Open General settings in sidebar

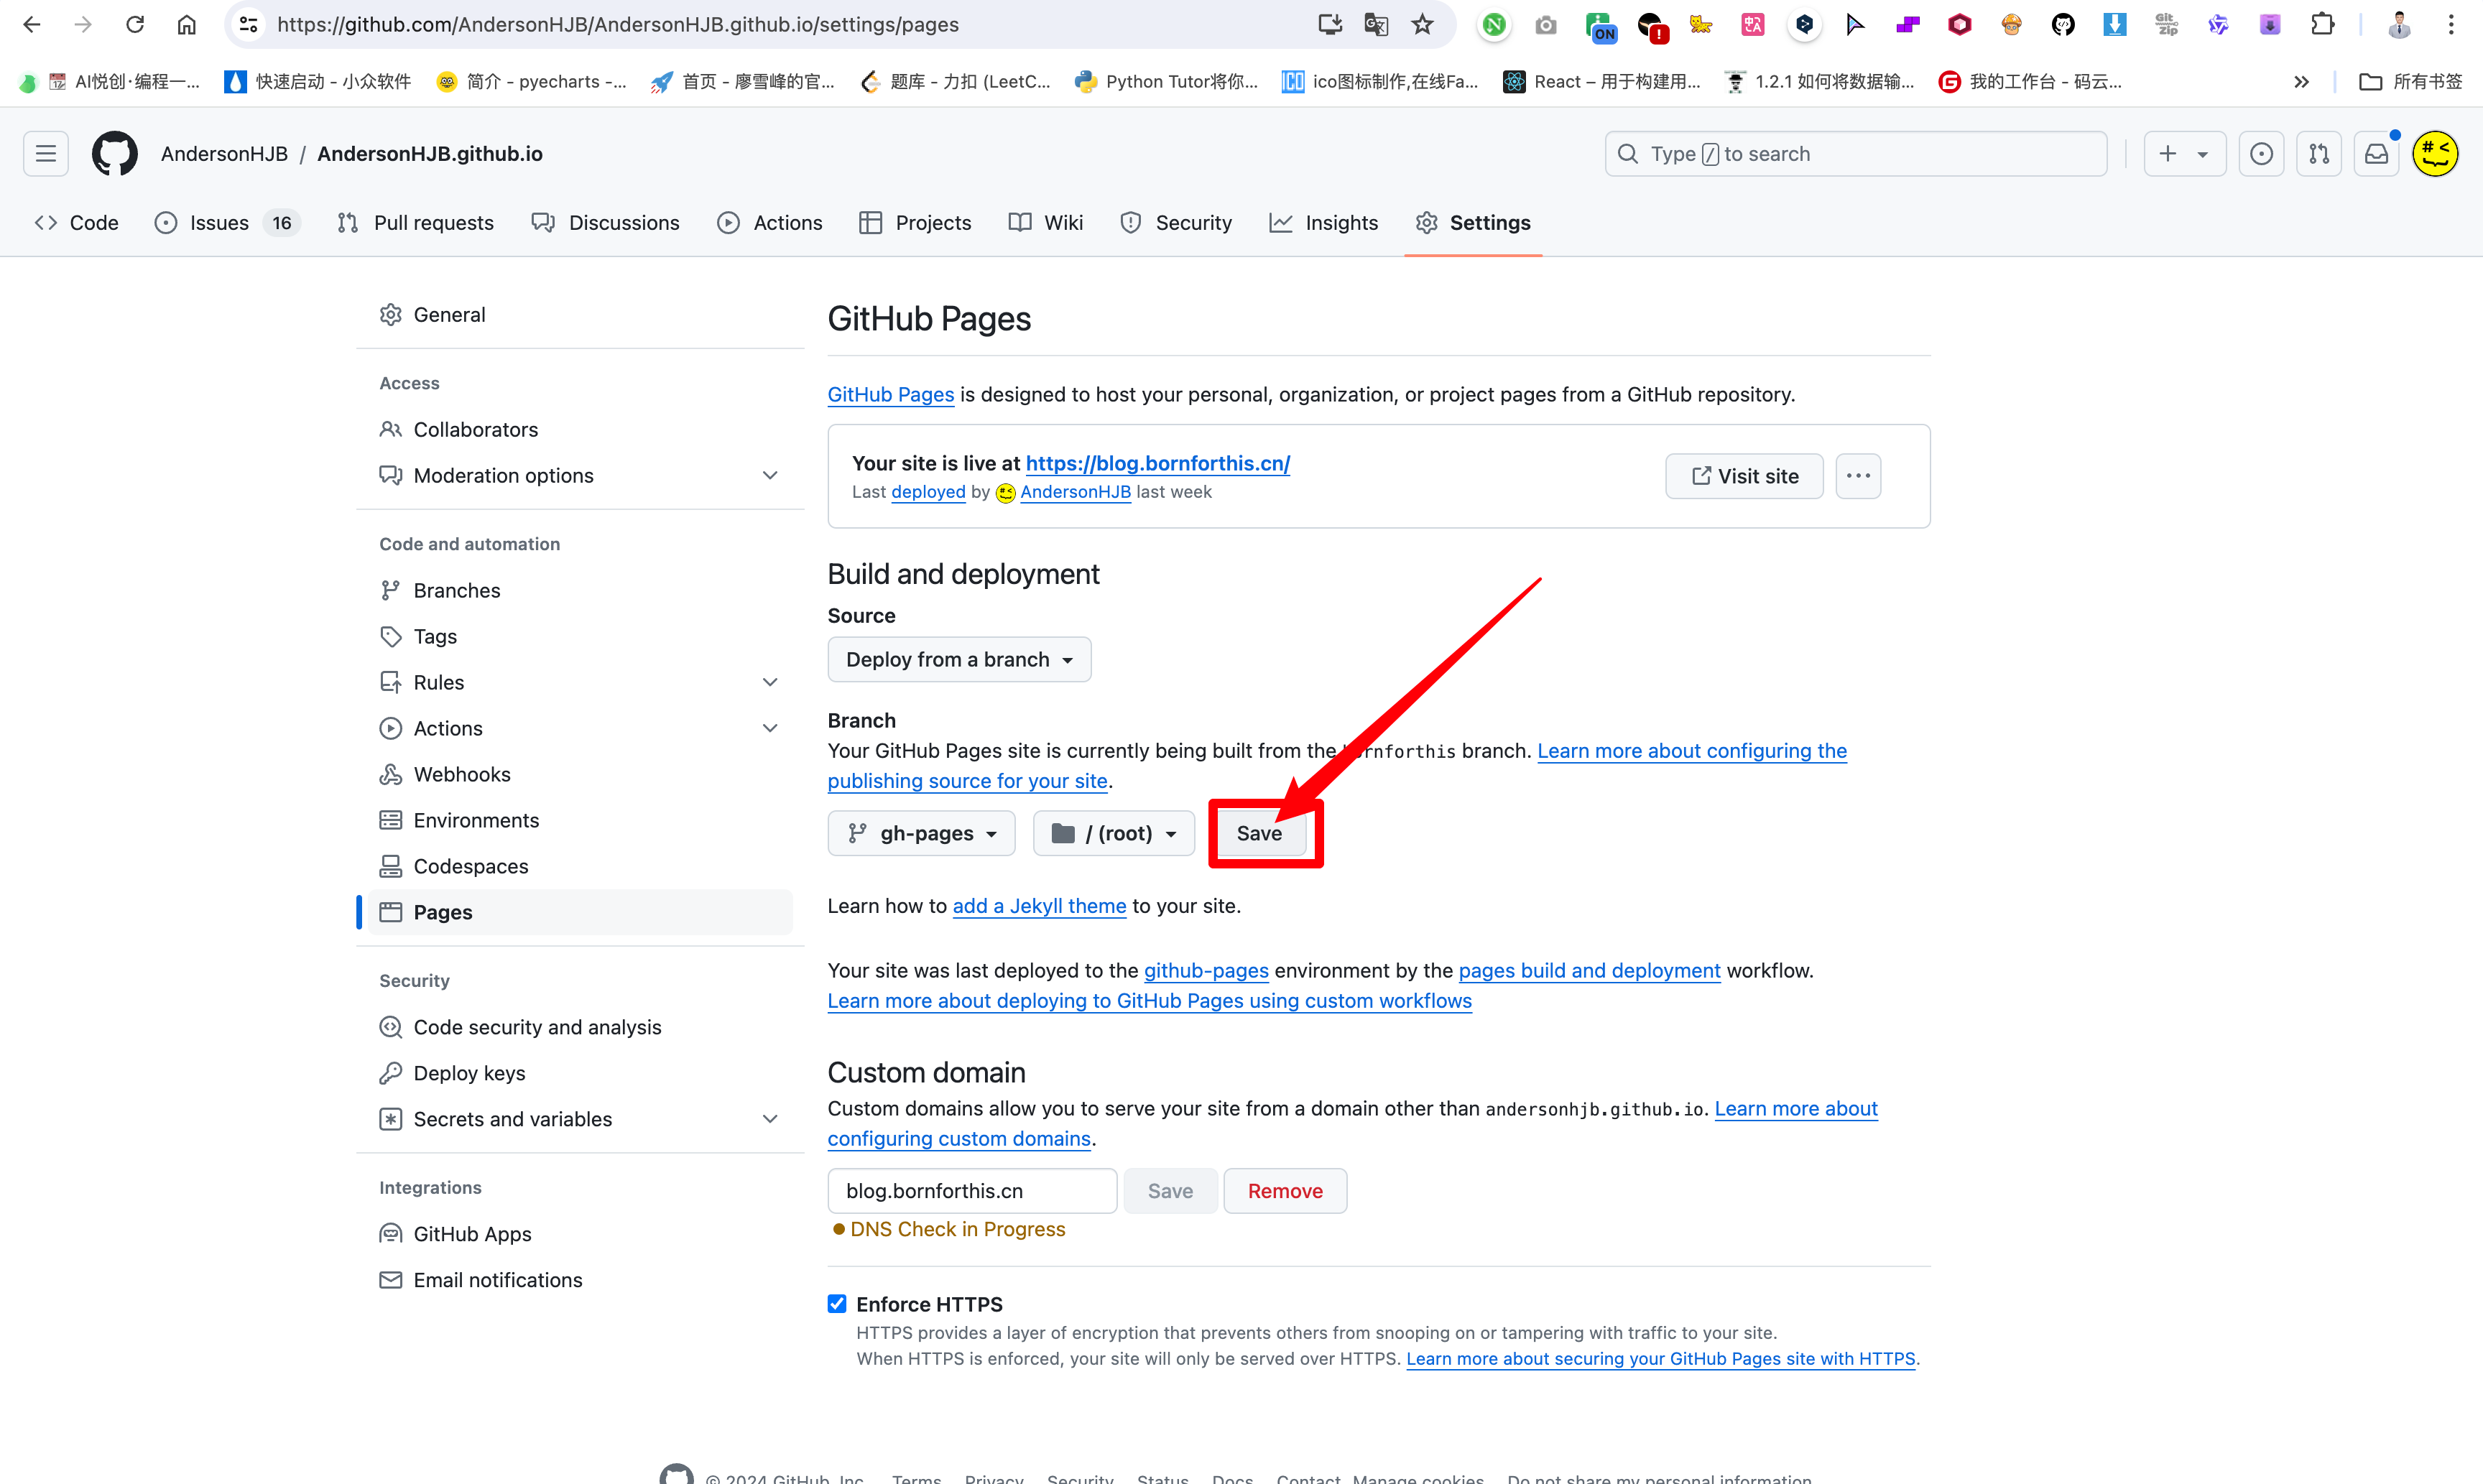point(580,315)
